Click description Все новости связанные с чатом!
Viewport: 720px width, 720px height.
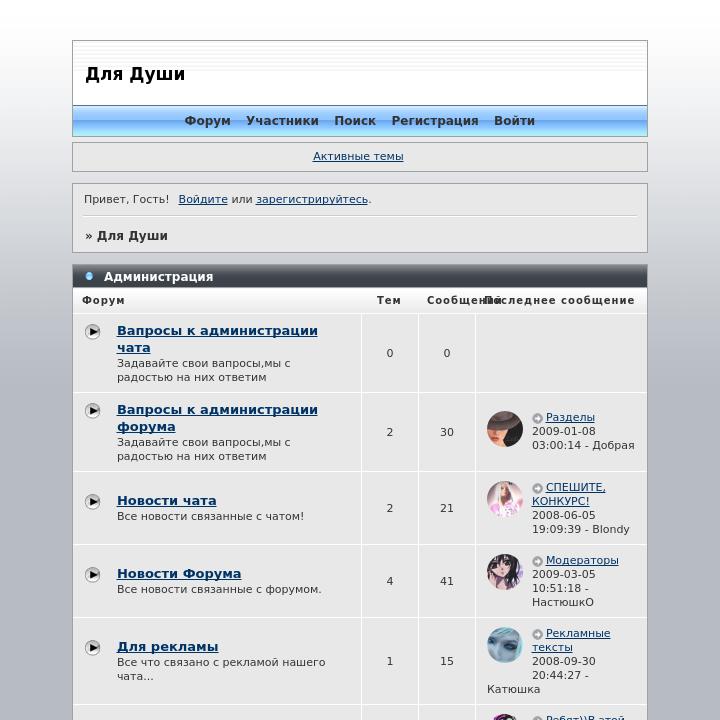[x=210, y=516]
